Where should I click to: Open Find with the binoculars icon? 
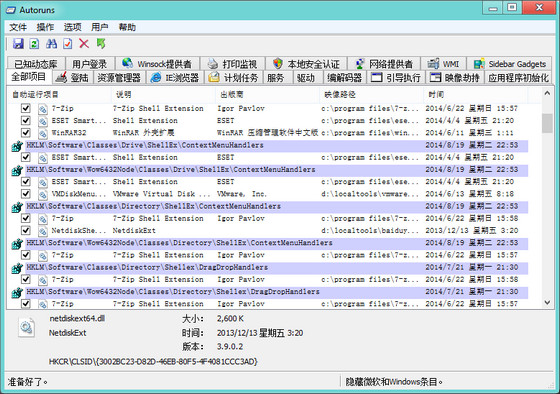click(51, 44)
